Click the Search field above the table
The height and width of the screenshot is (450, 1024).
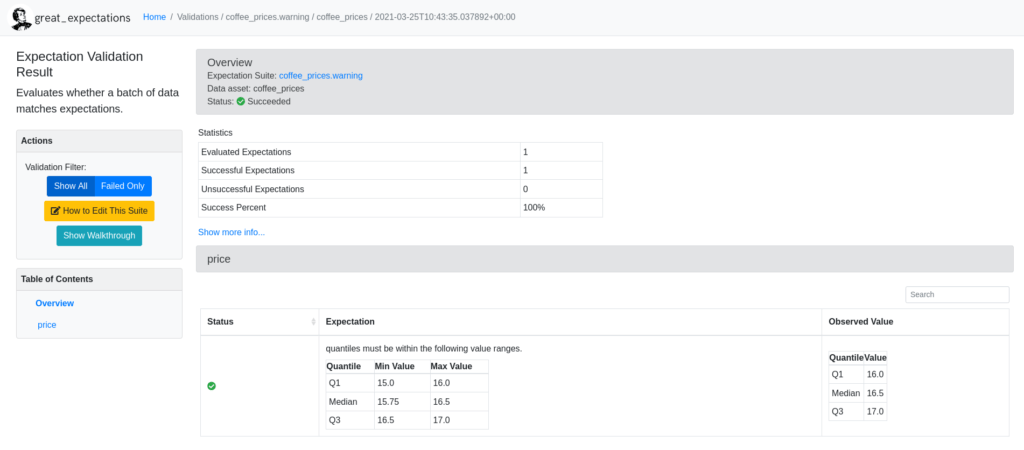(x=956, y=295)
